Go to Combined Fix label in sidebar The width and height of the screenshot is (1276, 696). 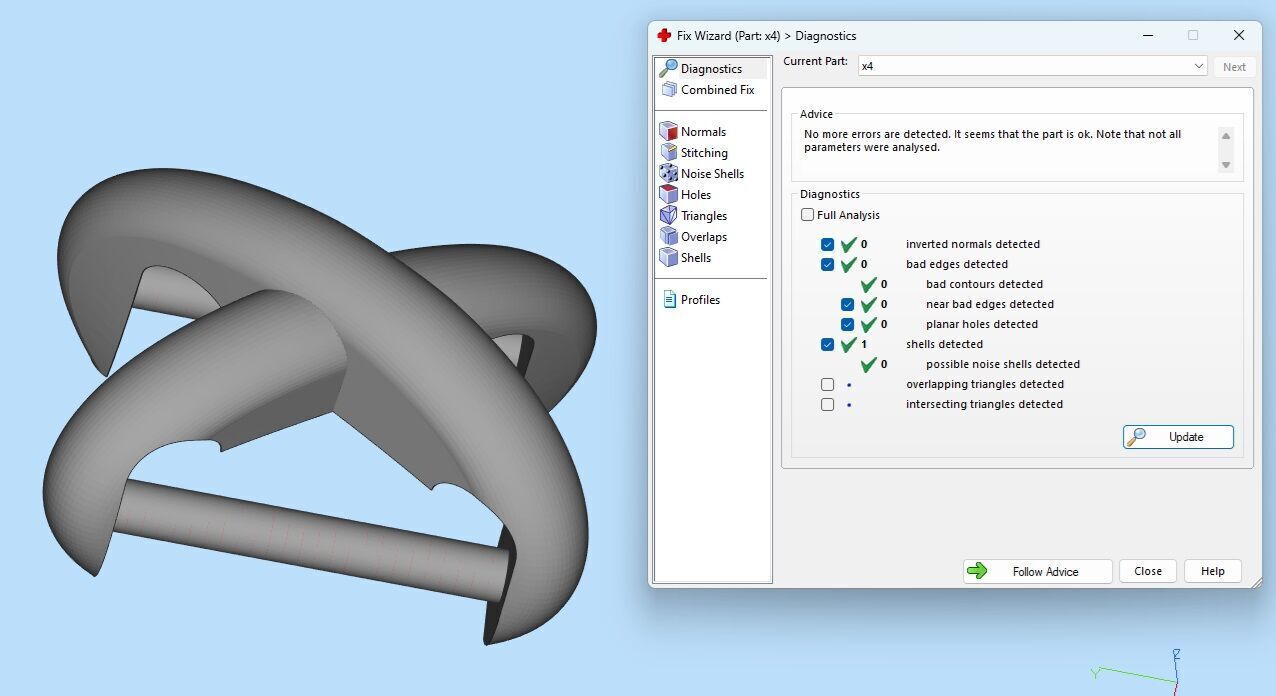pyautogui.click(x=717, y=89)
